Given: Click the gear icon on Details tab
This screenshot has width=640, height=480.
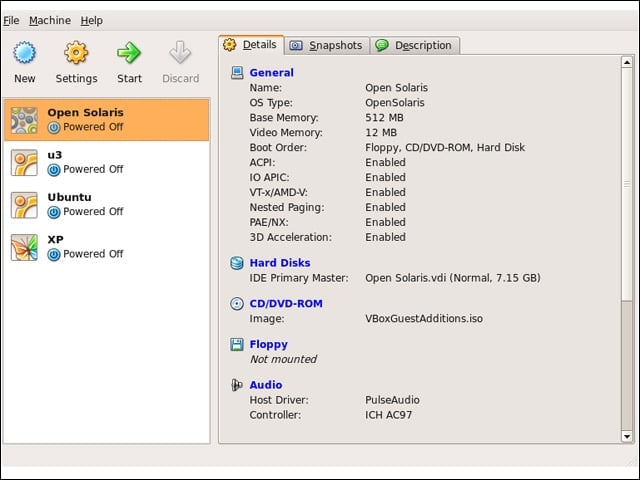Looking at the screenshot, I should click(x=229, y=44).
